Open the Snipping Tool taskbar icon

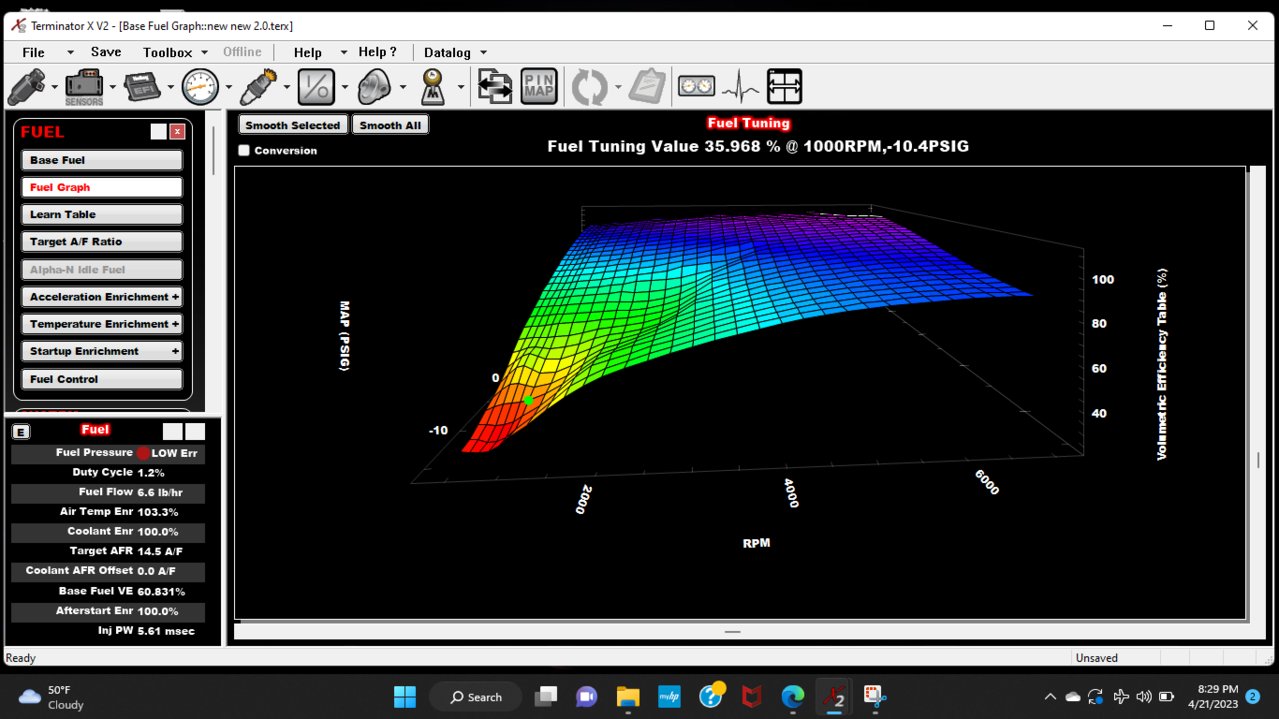[875, 696]
